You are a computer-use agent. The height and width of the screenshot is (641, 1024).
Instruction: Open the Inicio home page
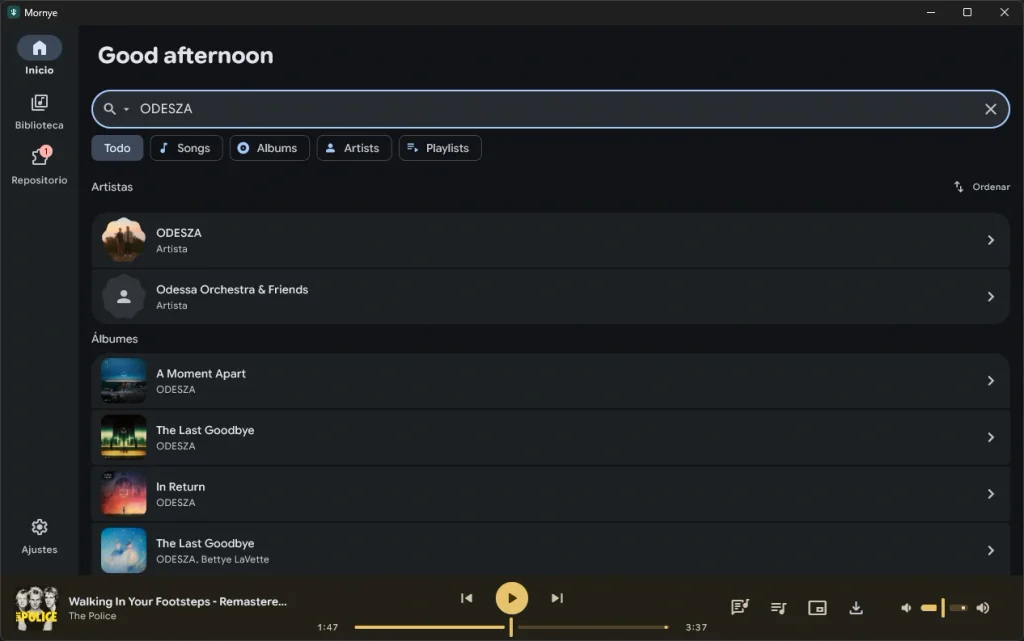pos(39,56)
